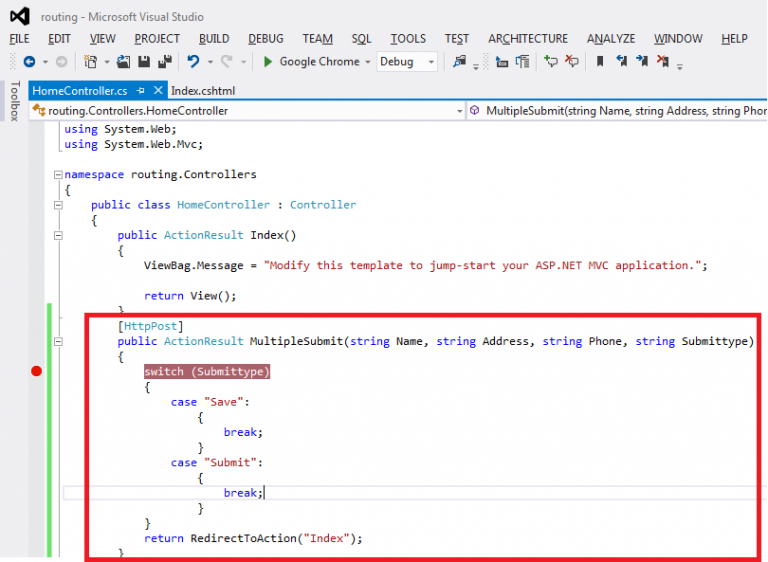Open the BUILD menu

[214, 38]
